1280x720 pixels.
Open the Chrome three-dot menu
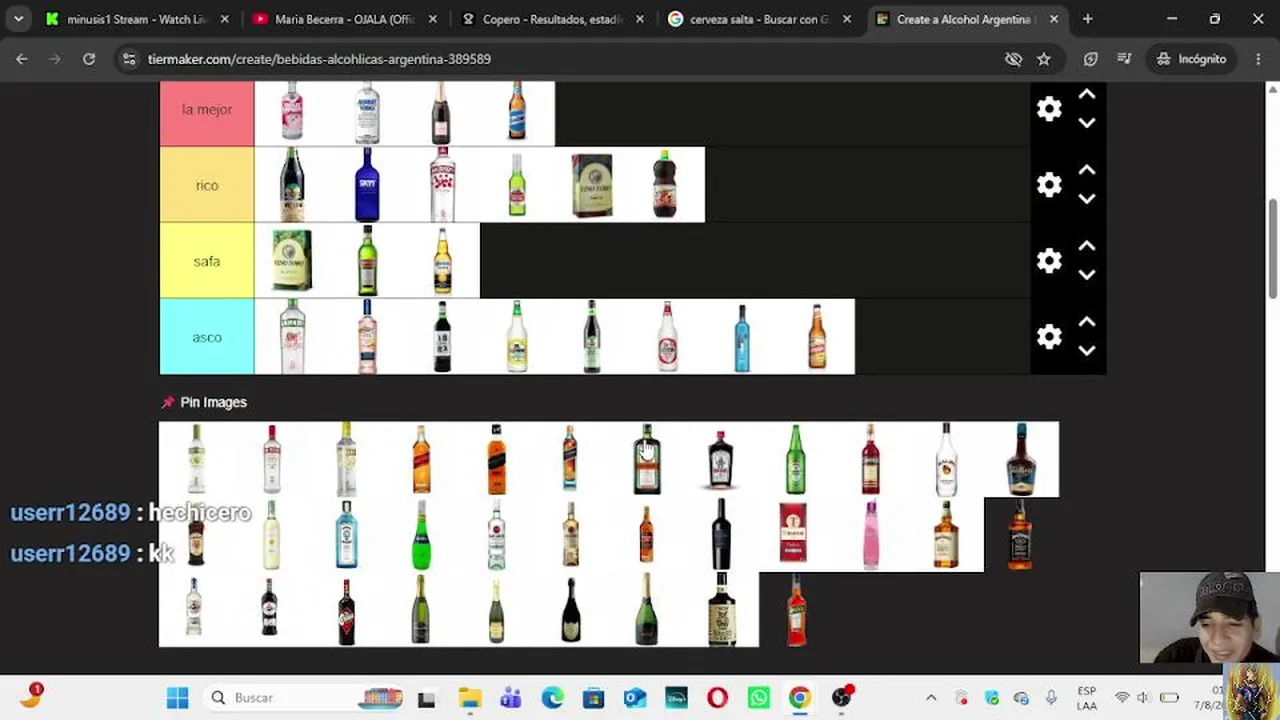click(x=1258, y=59)
